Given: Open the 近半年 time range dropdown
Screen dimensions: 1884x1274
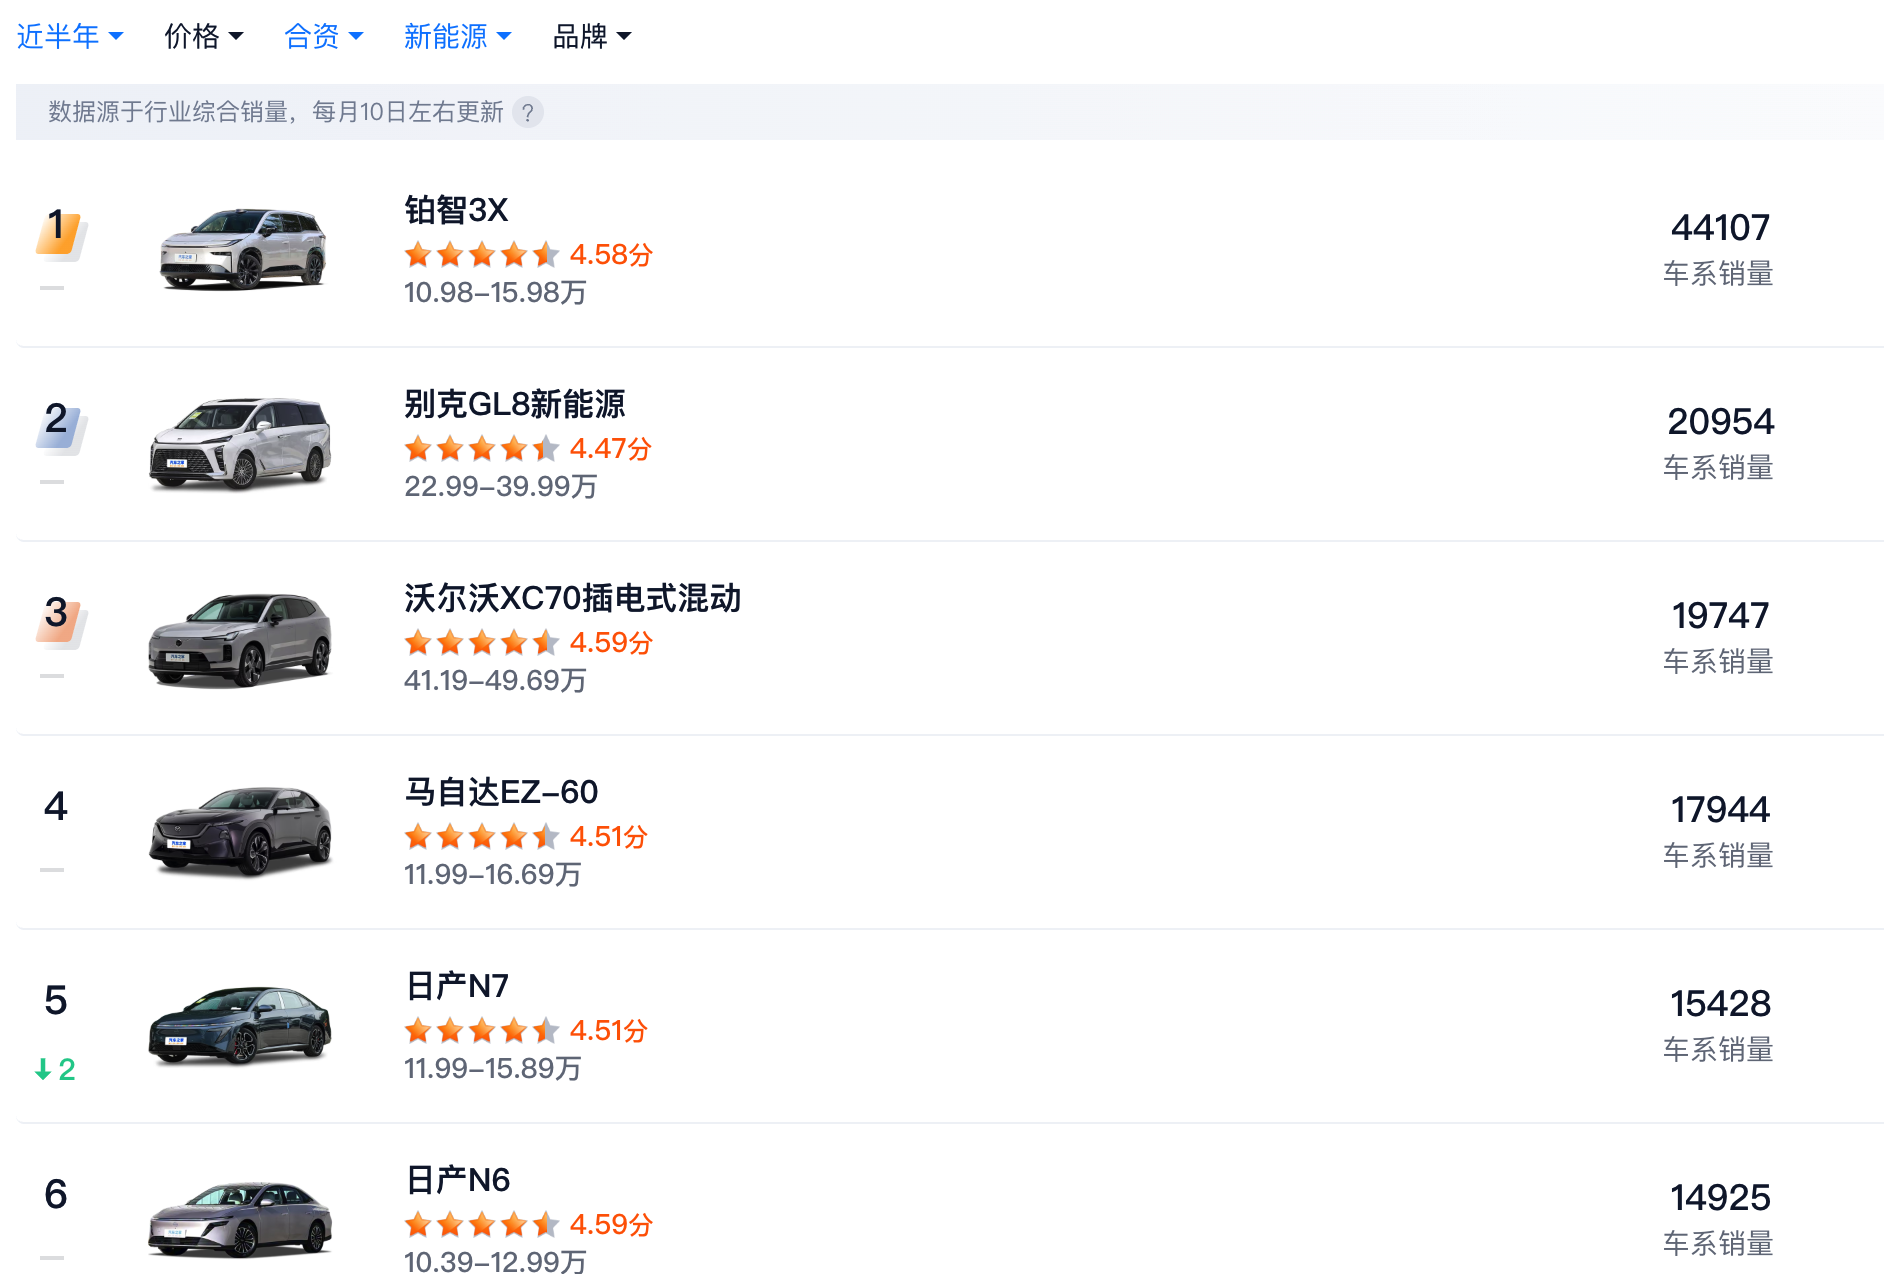Looking at the screenshot, I should click(70, 37).
